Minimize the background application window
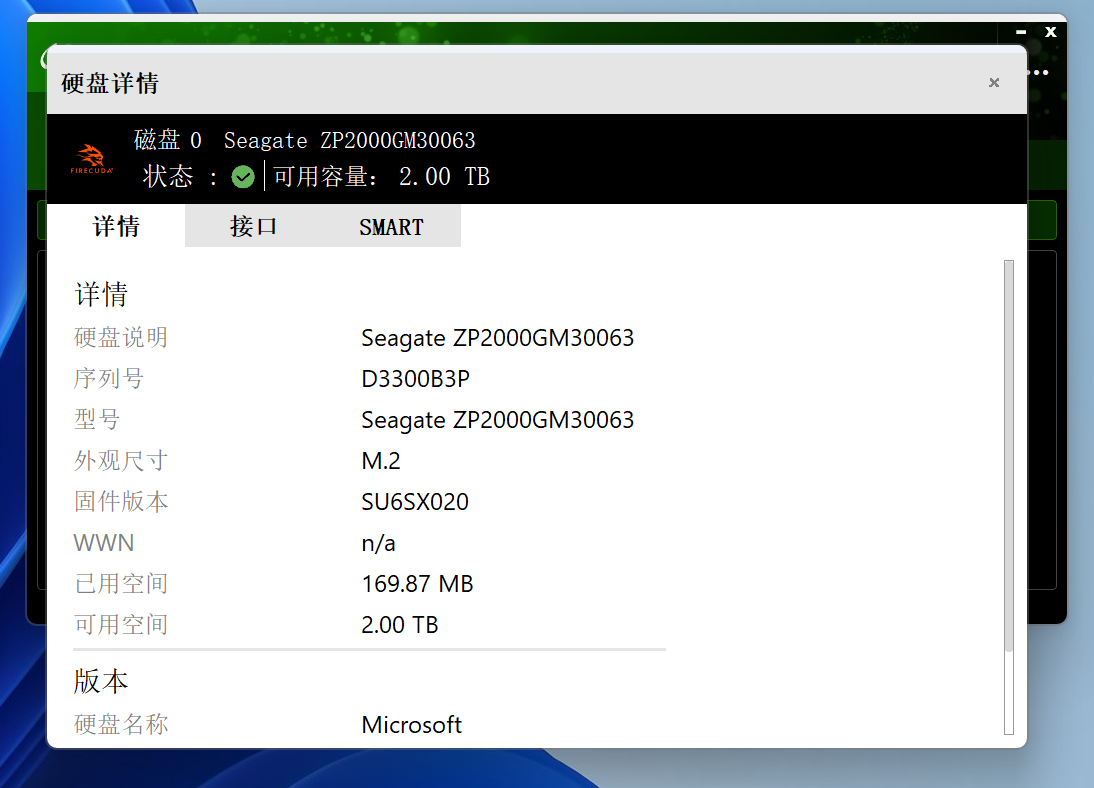Image resolution: width=1094 pixels, height=788 pixels. (x=1021, y=32)
